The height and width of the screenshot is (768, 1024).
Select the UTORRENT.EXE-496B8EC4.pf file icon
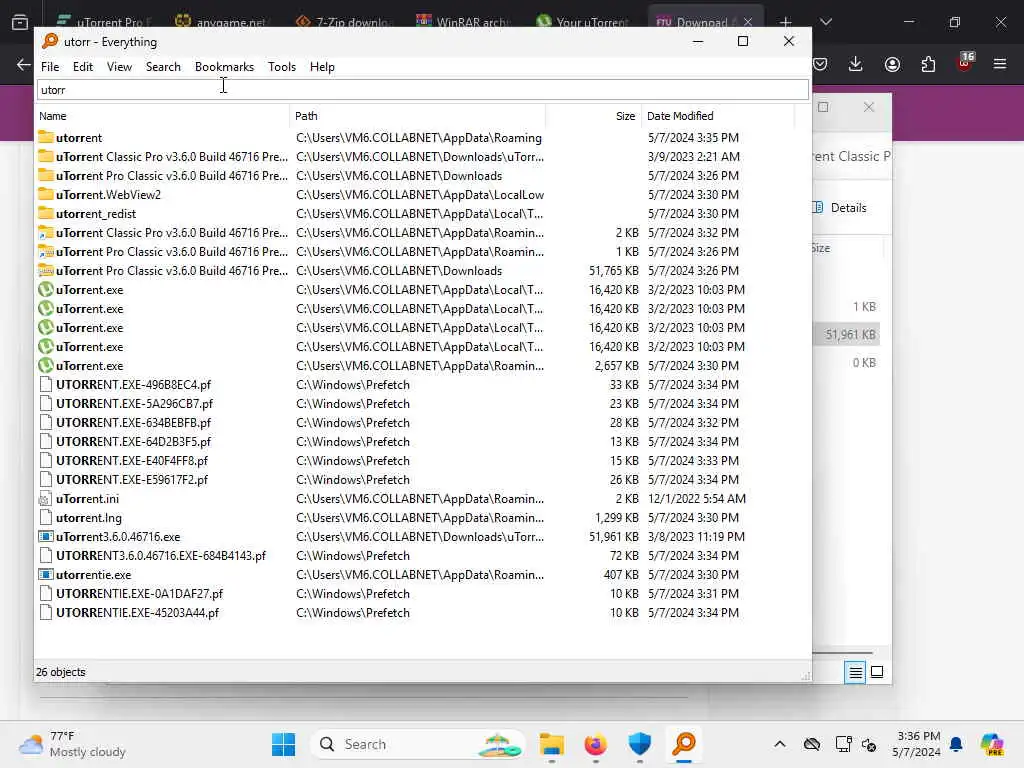45,385
